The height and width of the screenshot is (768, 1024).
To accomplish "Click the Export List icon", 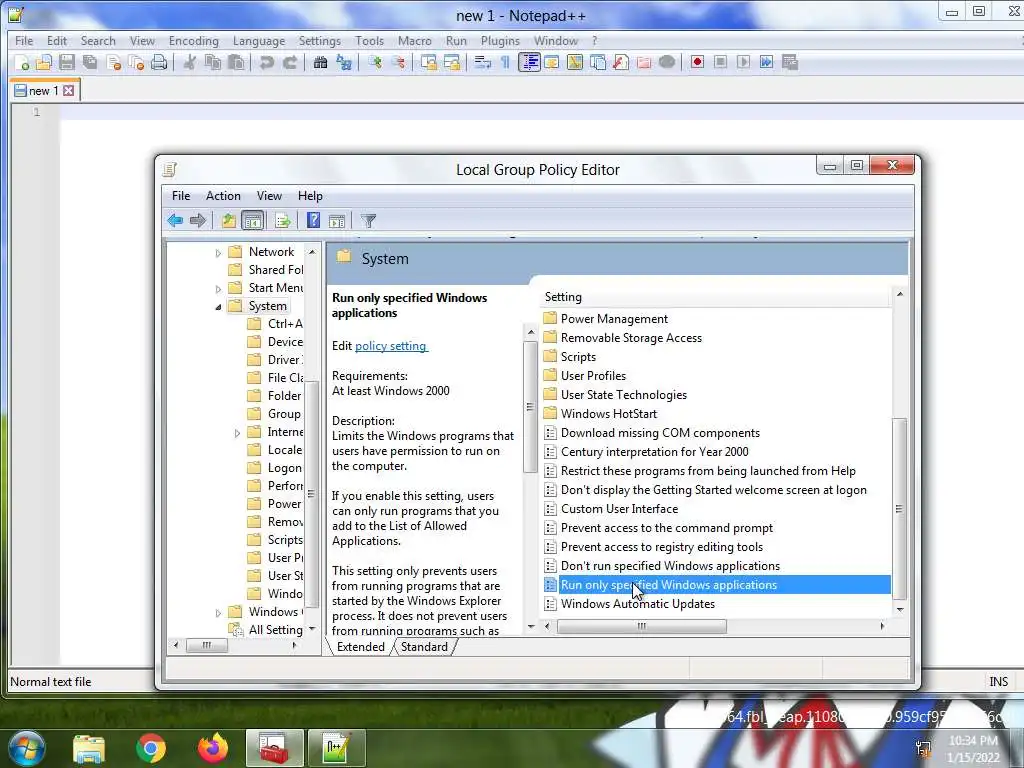I will pos(283,221).
